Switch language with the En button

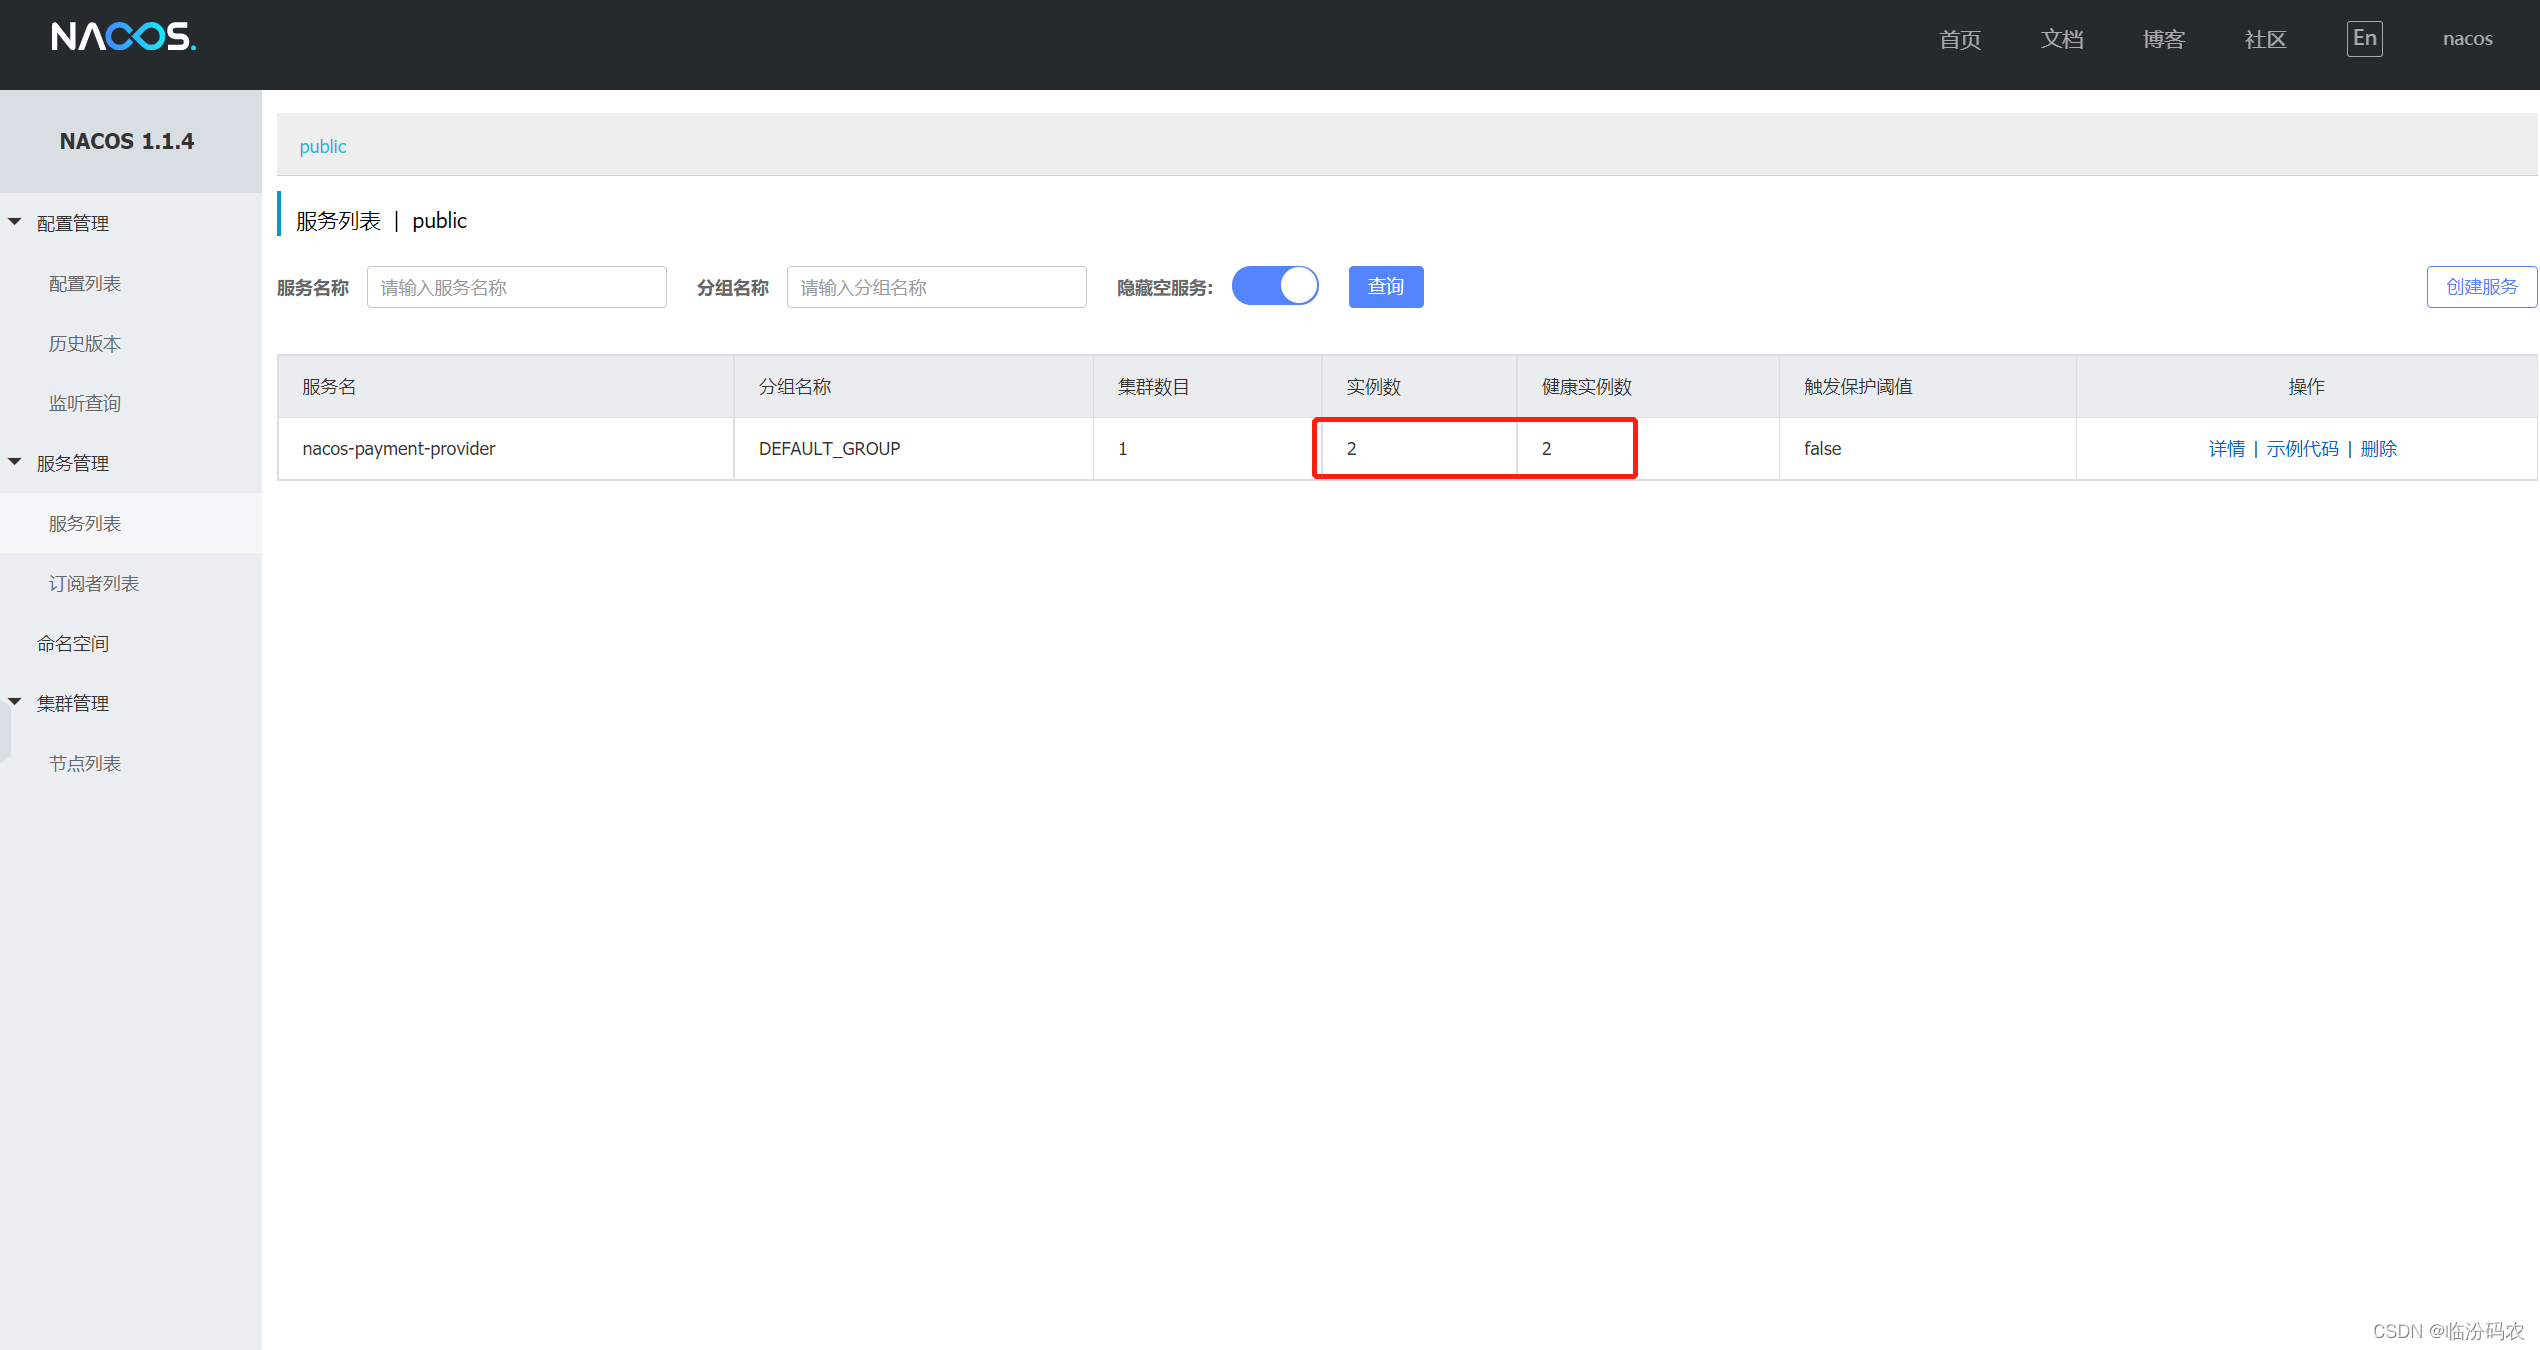click(x=2364, y=39)
